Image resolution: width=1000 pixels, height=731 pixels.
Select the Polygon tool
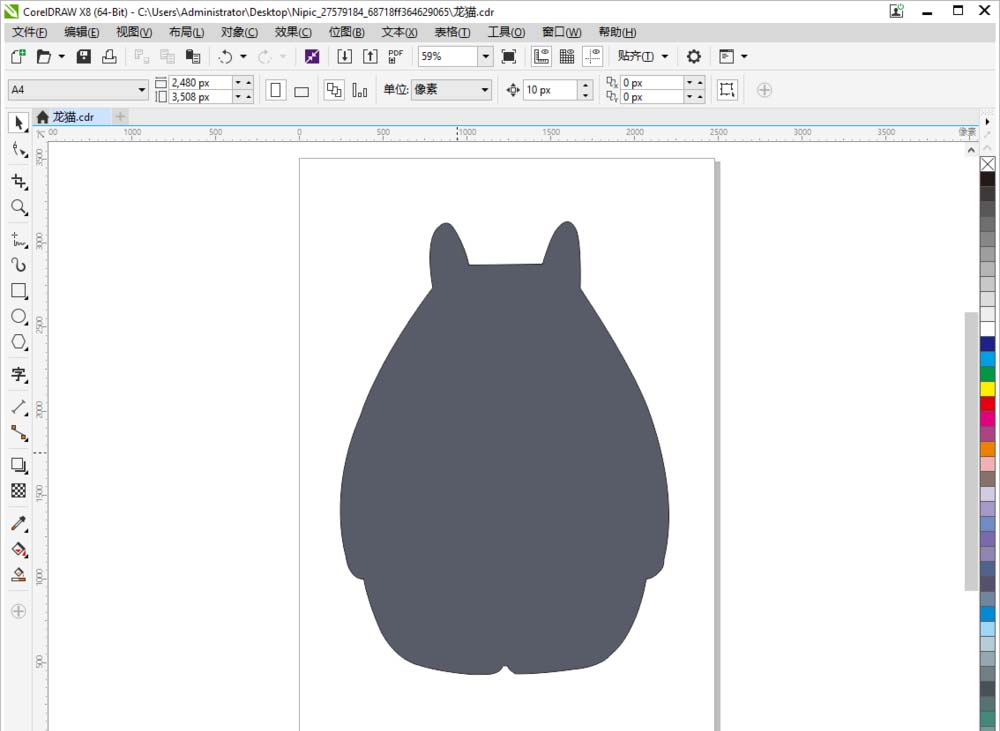tap(17, 343)
